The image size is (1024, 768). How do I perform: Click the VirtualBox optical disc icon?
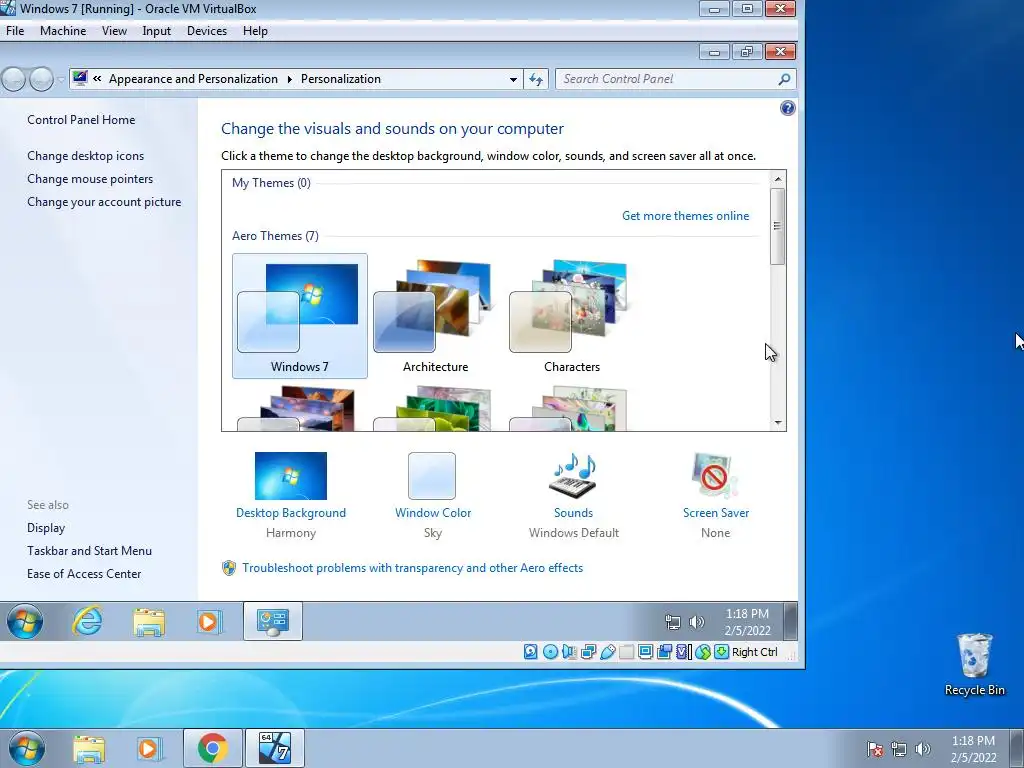coord(551,652)
